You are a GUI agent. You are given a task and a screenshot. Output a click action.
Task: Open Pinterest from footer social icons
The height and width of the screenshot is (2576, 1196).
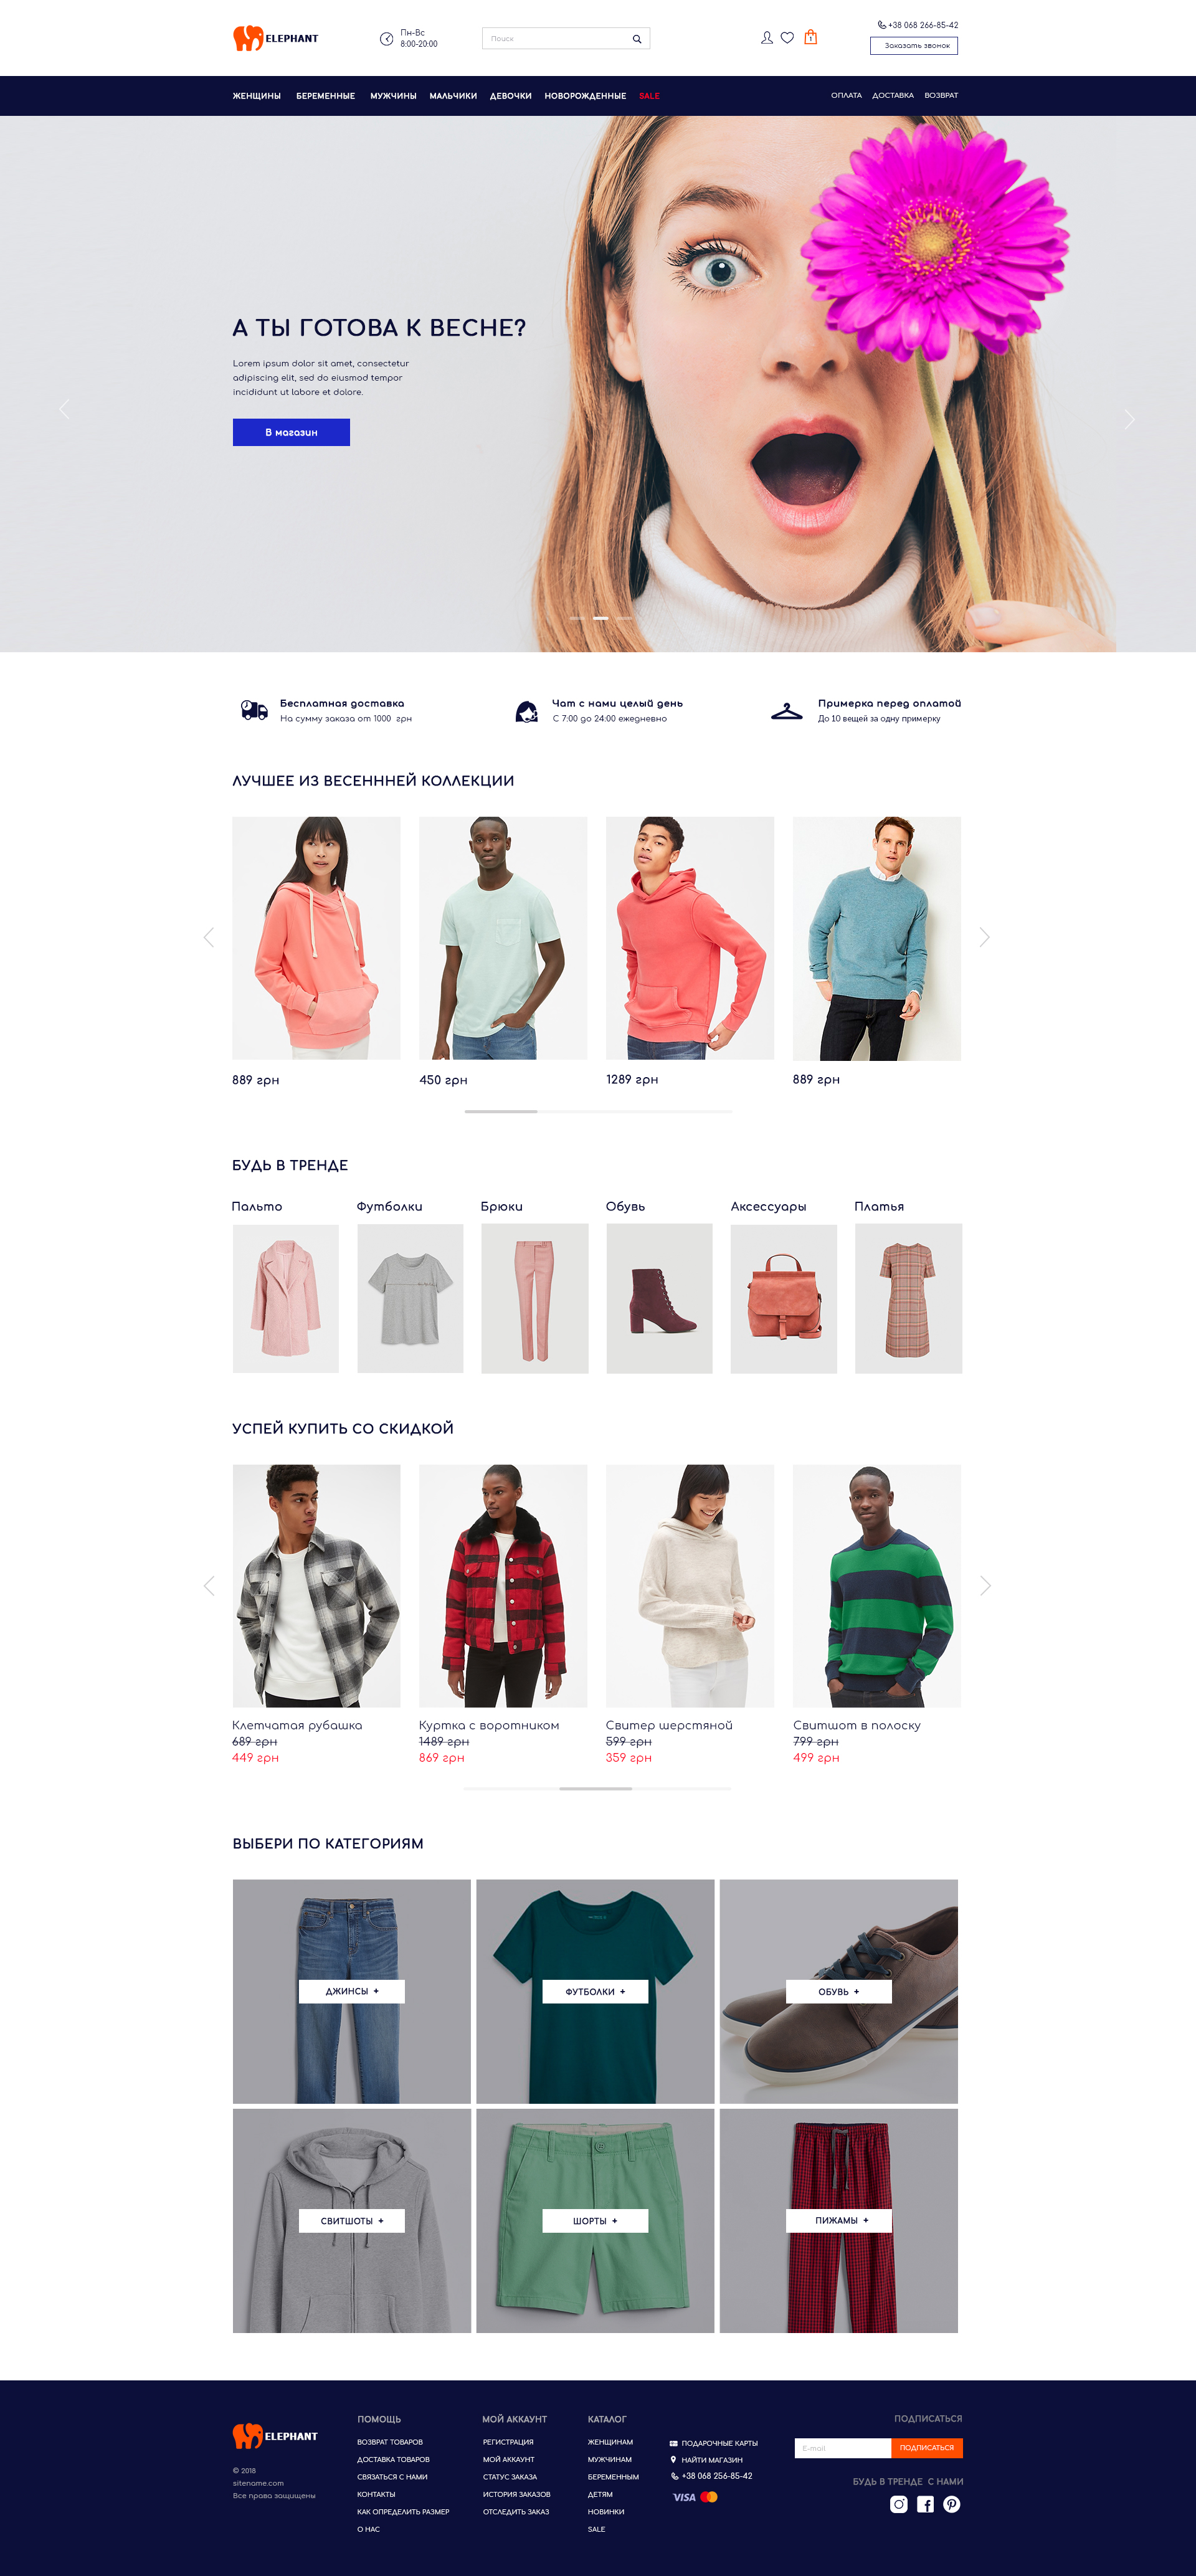(x=952, y=2504)
